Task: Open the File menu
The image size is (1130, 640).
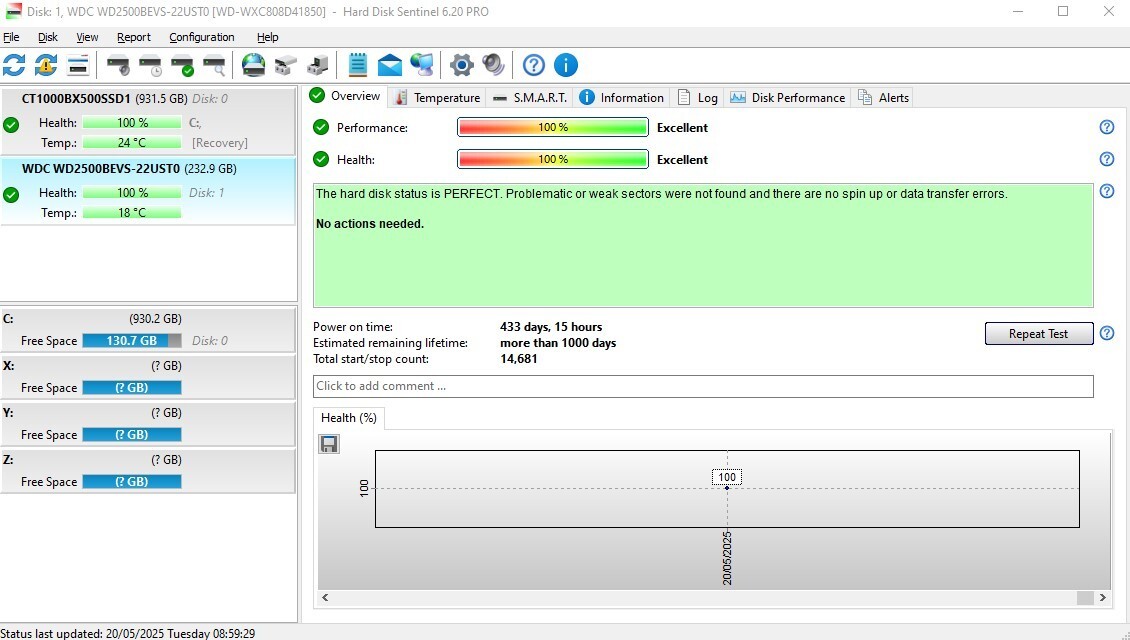Action: coord(11,37)
